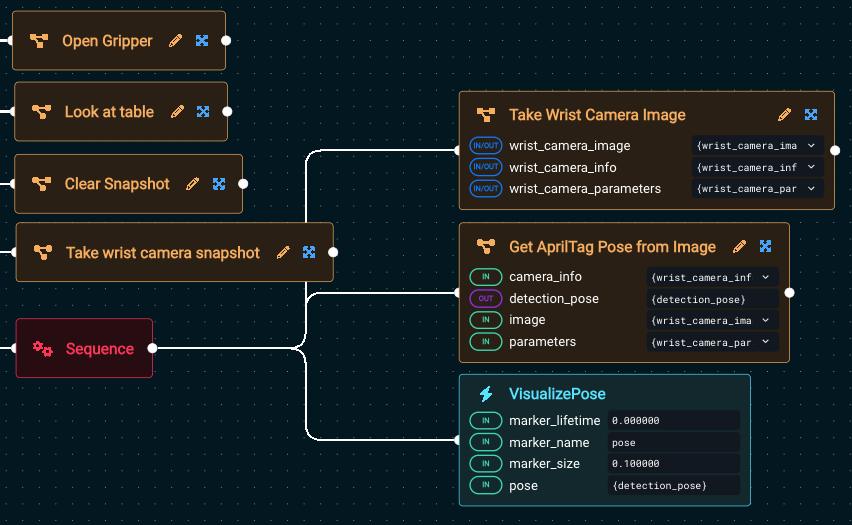Click the Look at table output connector dot

click(227, 111)
